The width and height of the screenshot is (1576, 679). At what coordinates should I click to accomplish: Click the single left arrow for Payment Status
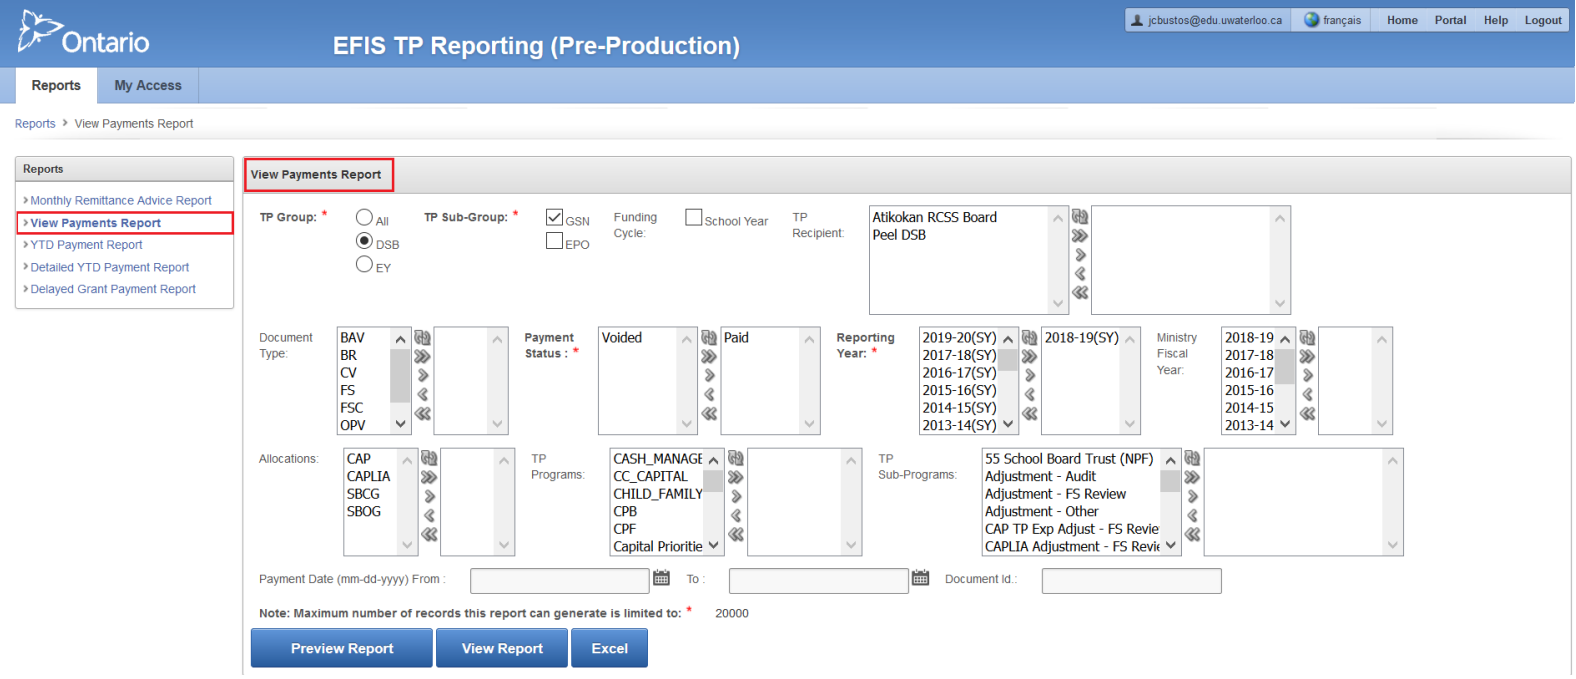709,395
